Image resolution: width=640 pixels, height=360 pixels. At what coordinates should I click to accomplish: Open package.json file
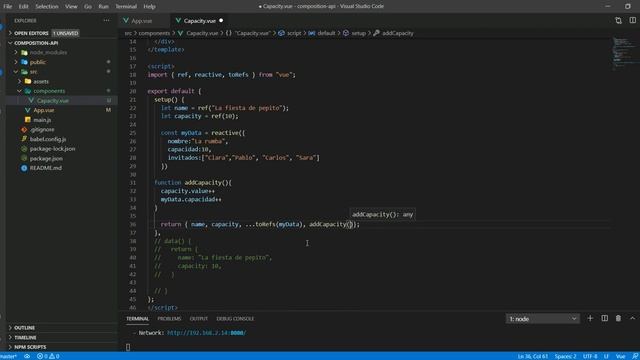46,158
